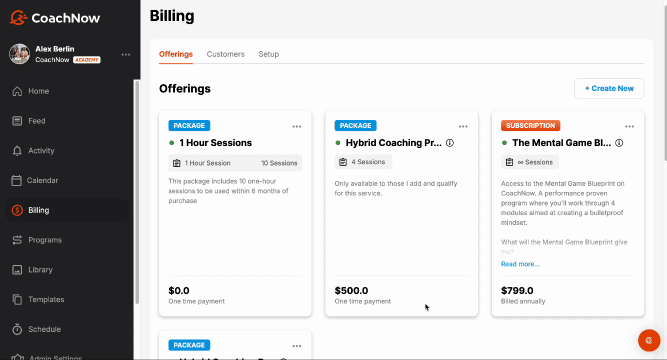667x360 pixels.
Task: Click the 1 Hour Session clipboard icon
Action: (177, 163)
